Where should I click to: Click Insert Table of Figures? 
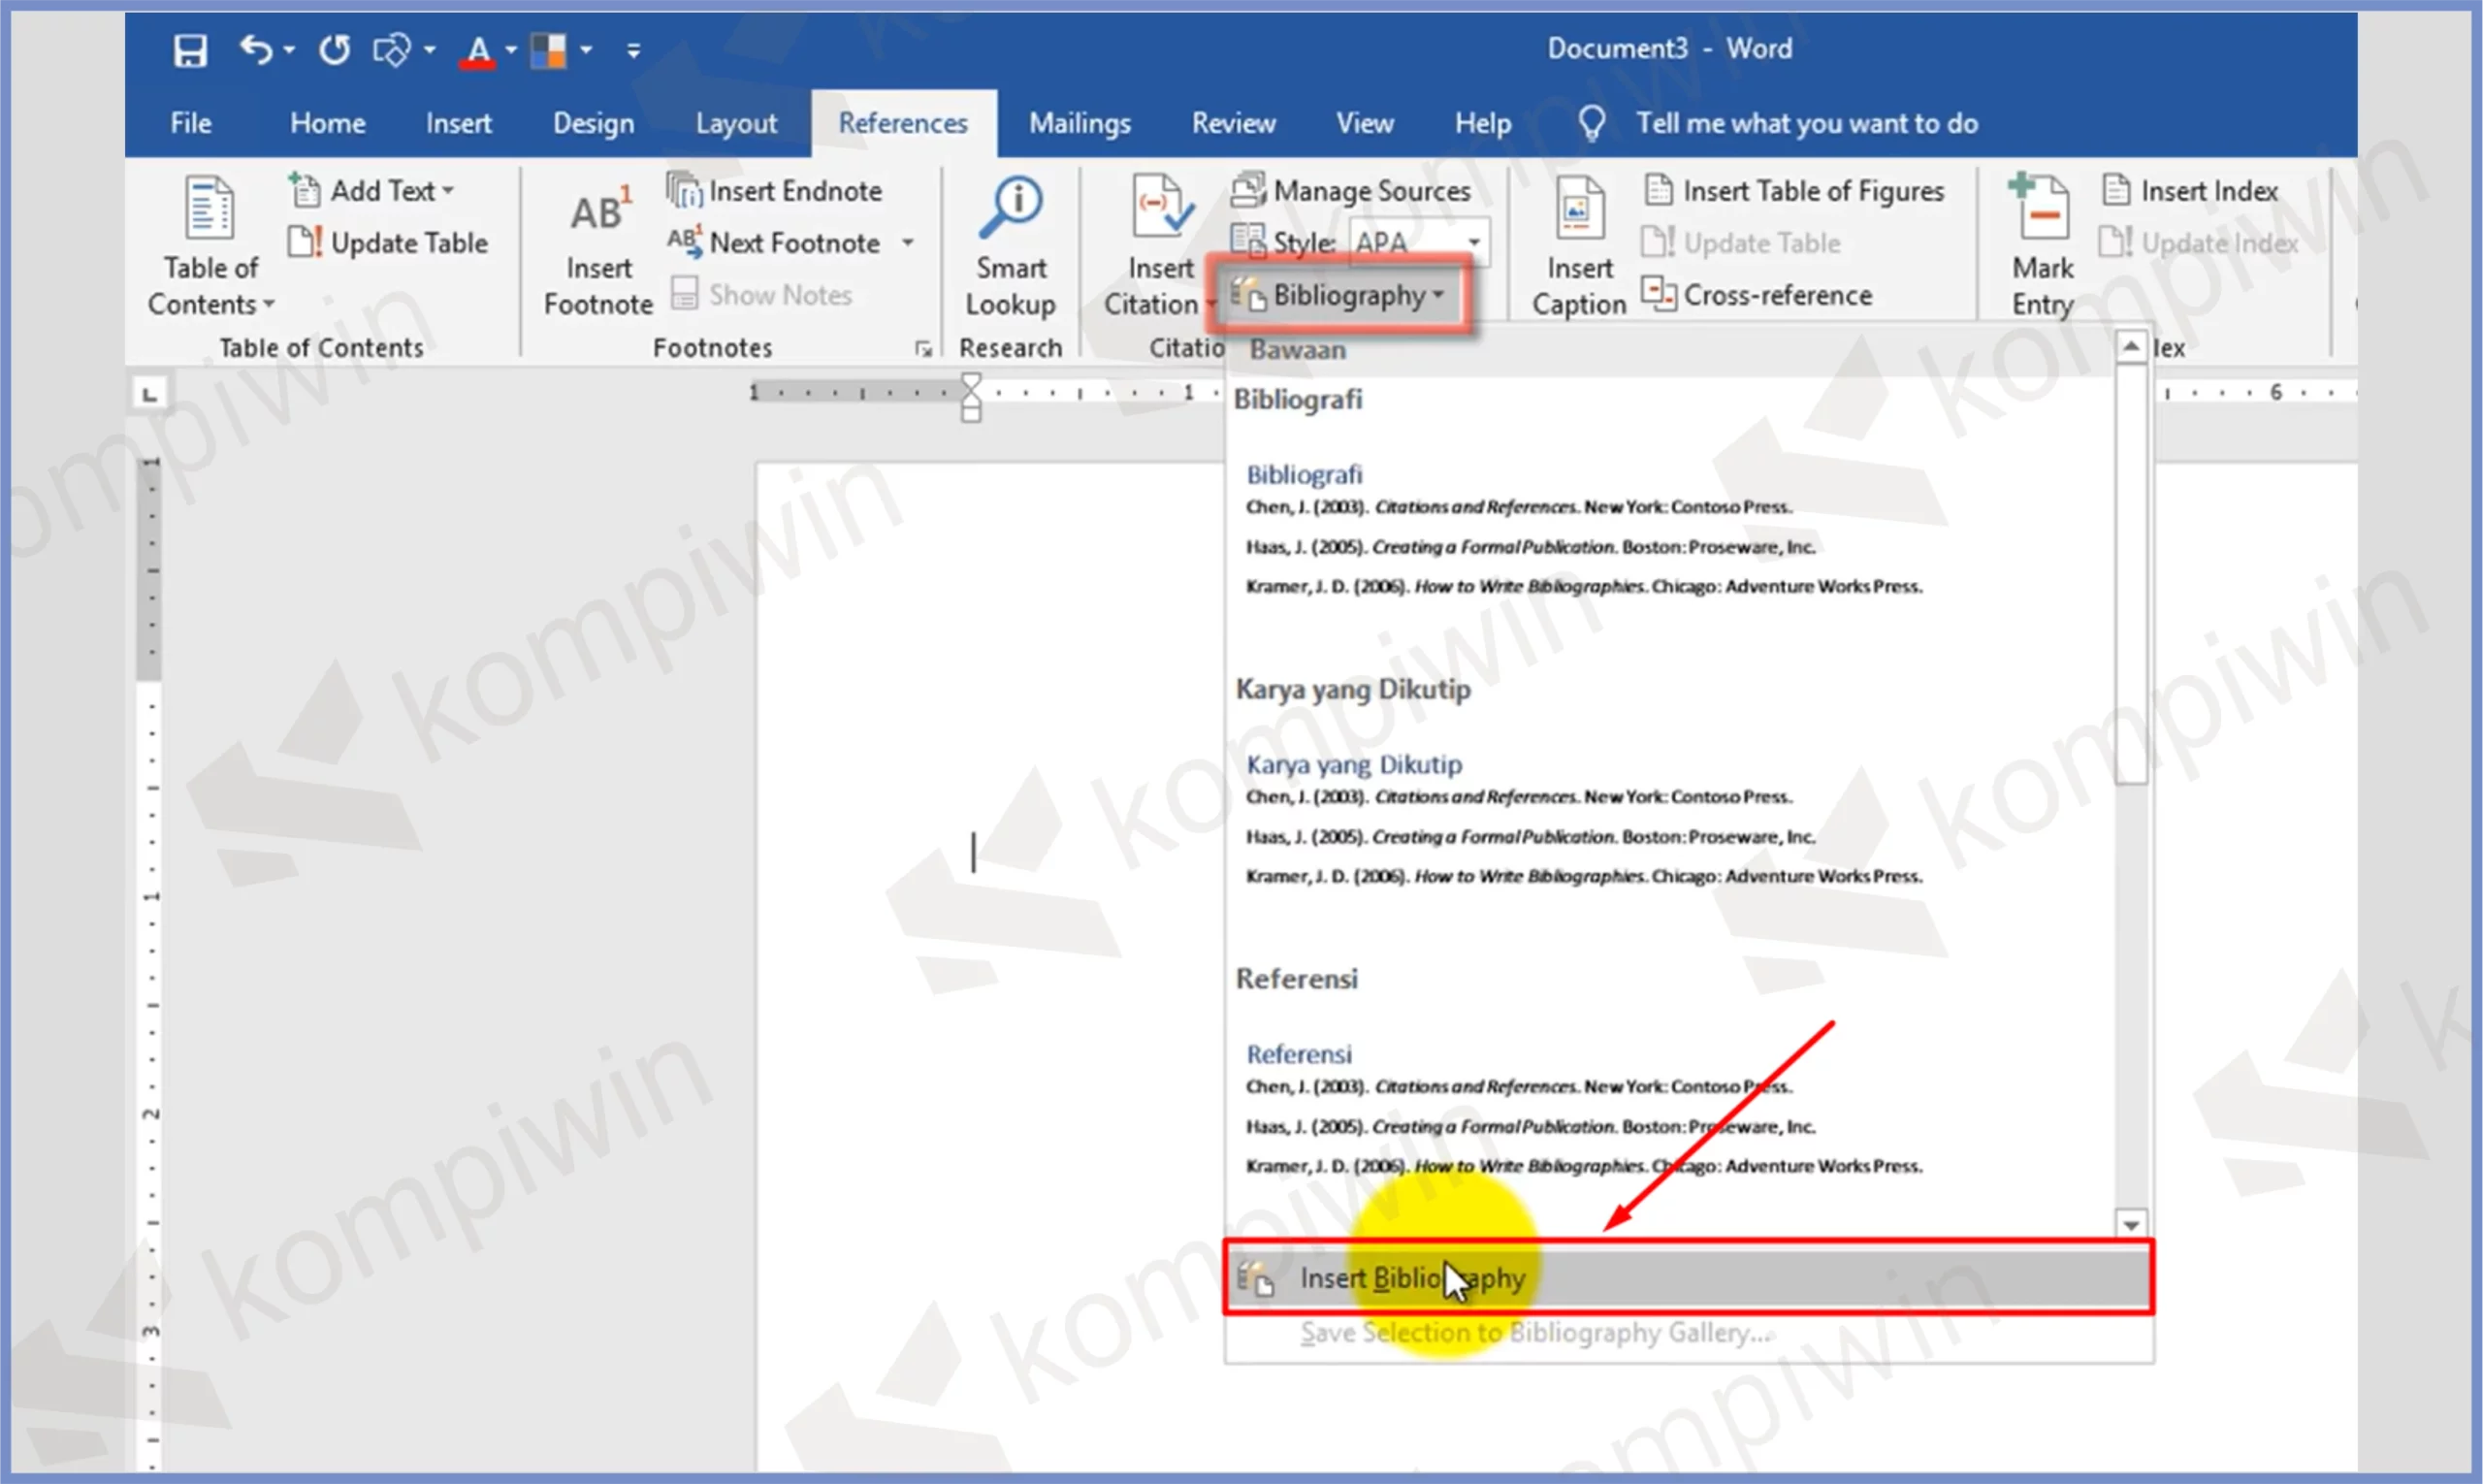pos(1795,190)
